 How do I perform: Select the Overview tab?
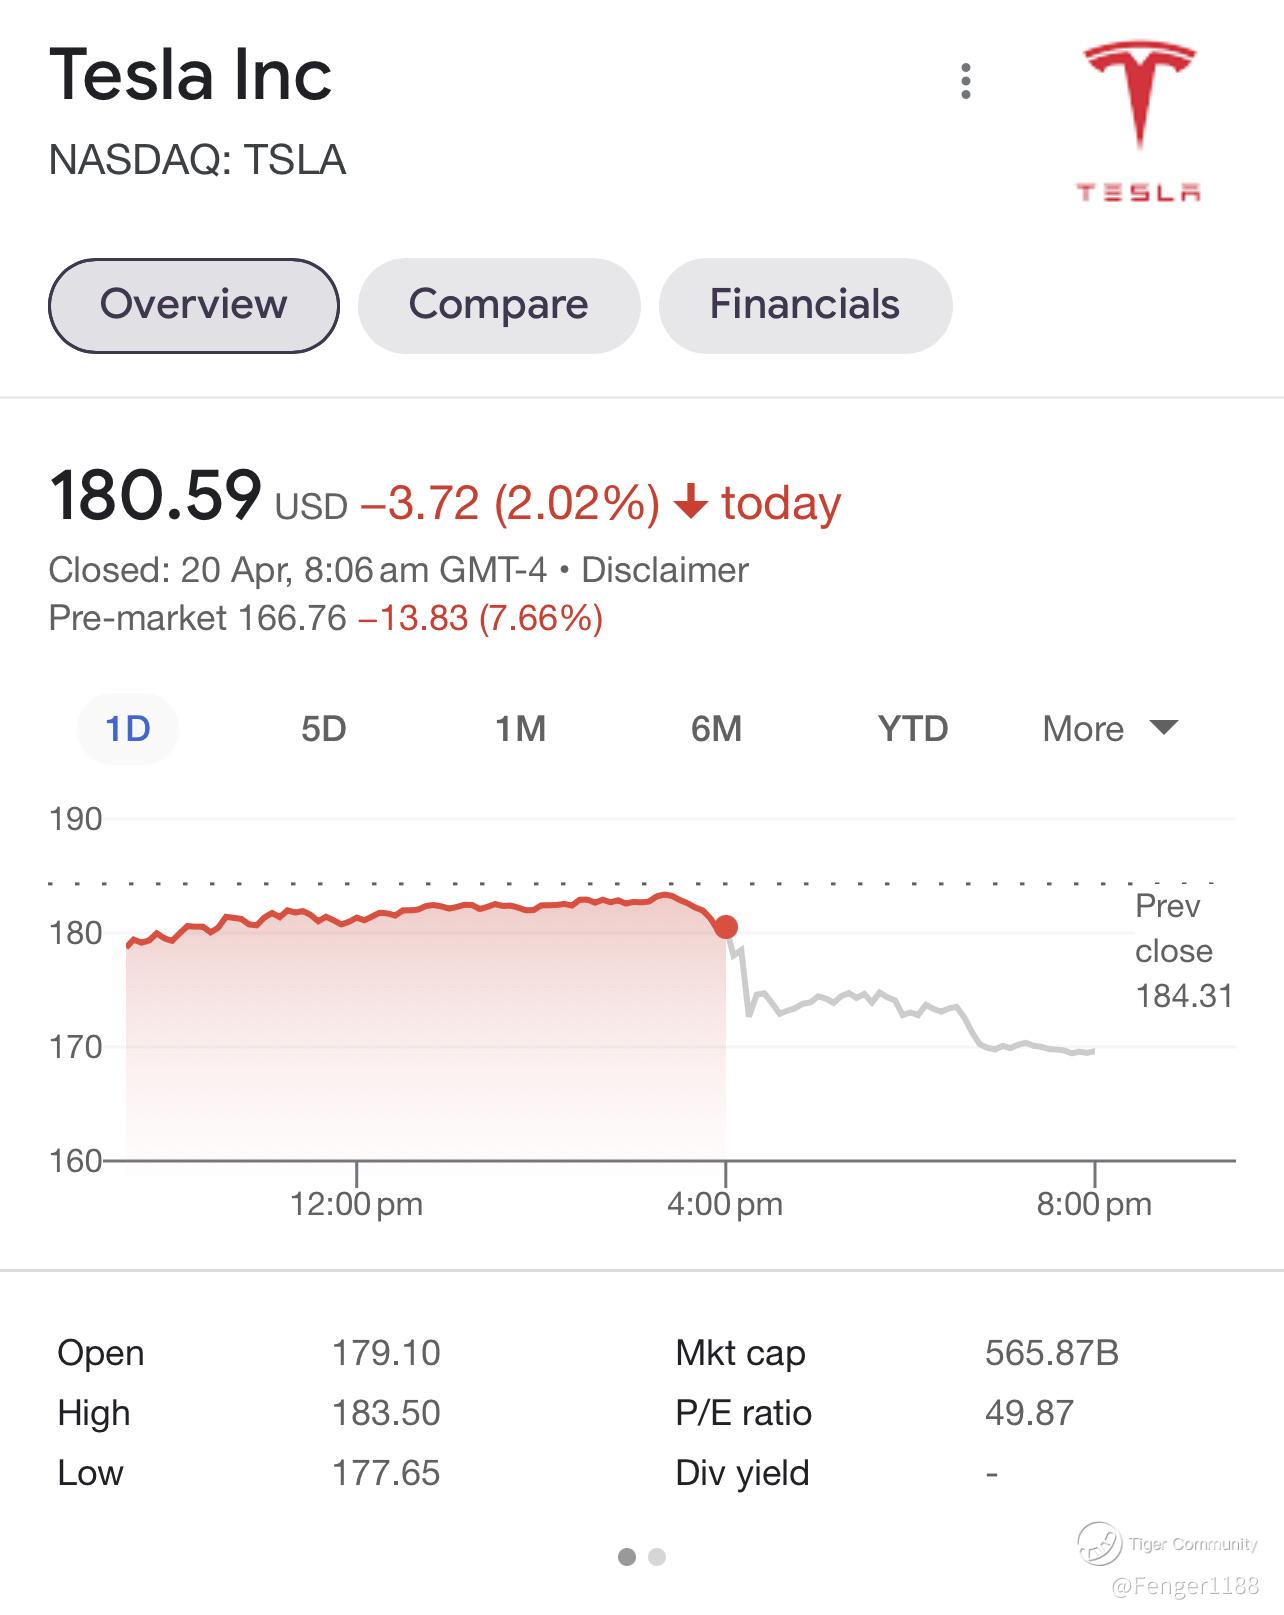[x=194, y=305]
